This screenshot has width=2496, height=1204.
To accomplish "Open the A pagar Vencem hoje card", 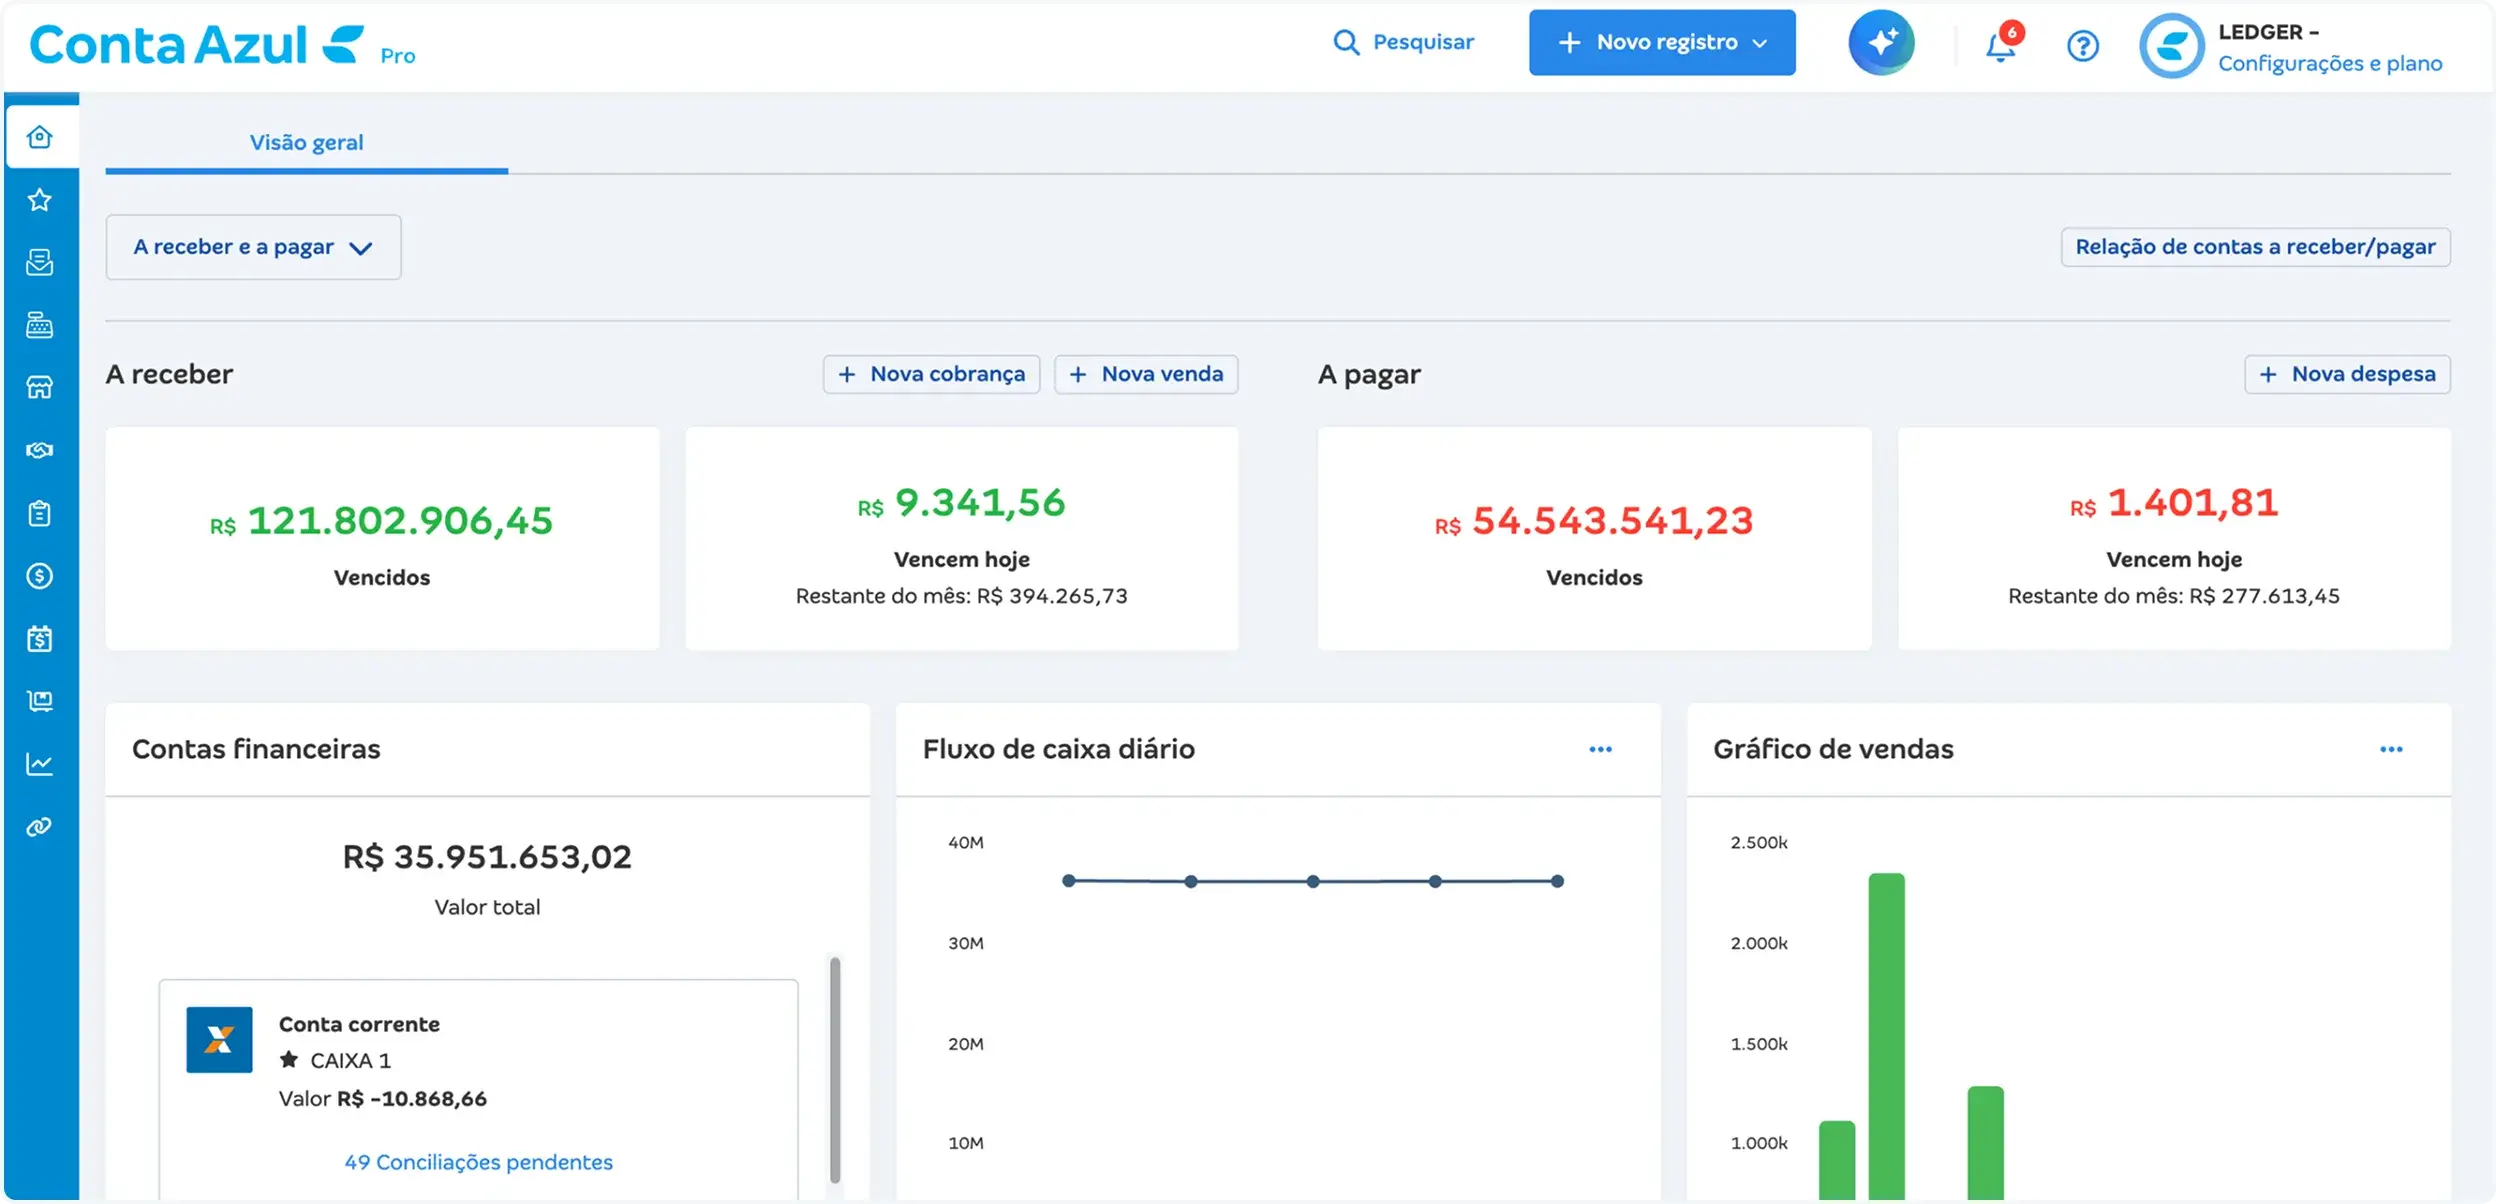I will point(2174,539).
